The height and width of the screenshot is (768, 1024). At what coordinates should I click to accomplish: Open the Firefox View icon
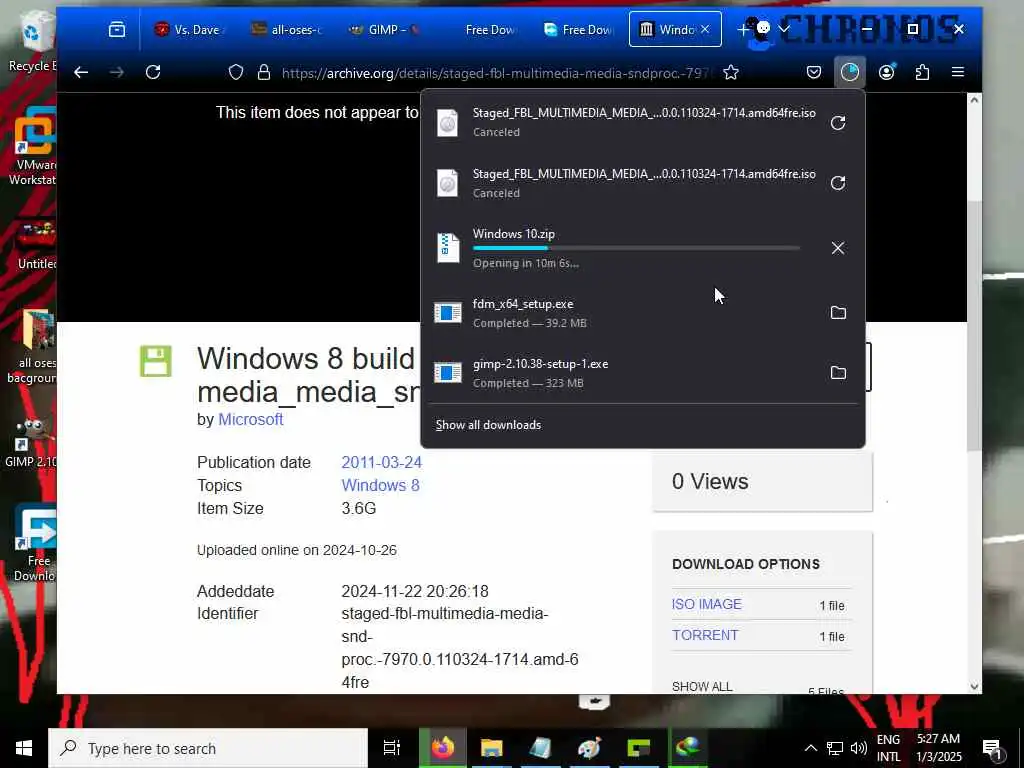click(x=117, y=29)
